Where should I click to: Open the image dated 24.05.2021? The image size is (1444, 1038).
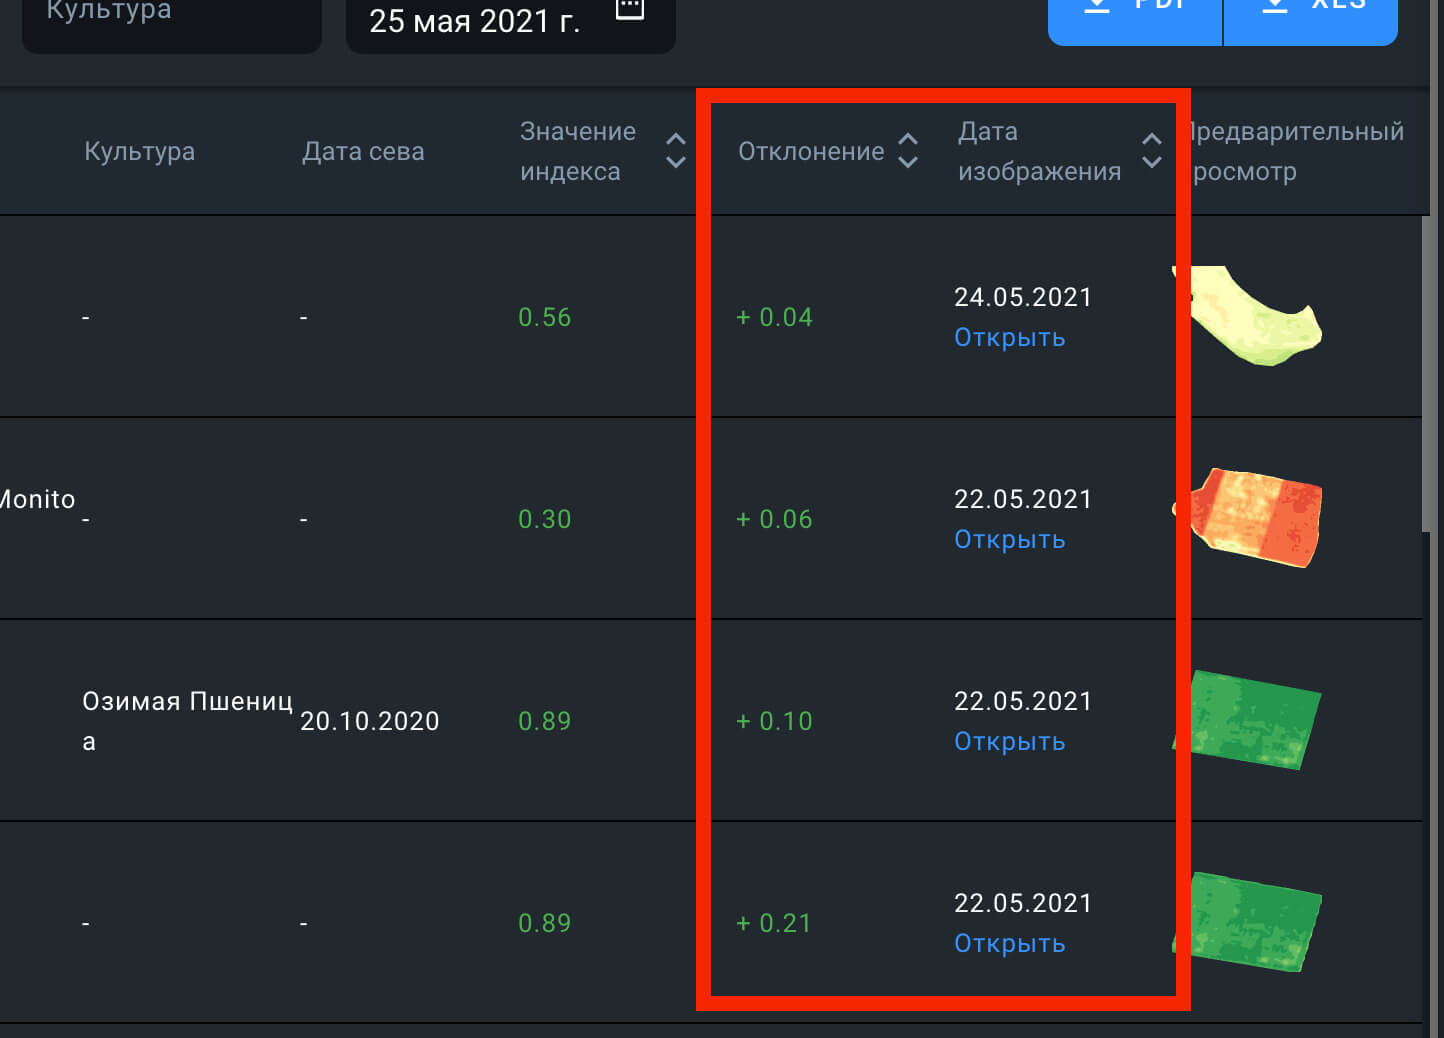pos(1009,338)
